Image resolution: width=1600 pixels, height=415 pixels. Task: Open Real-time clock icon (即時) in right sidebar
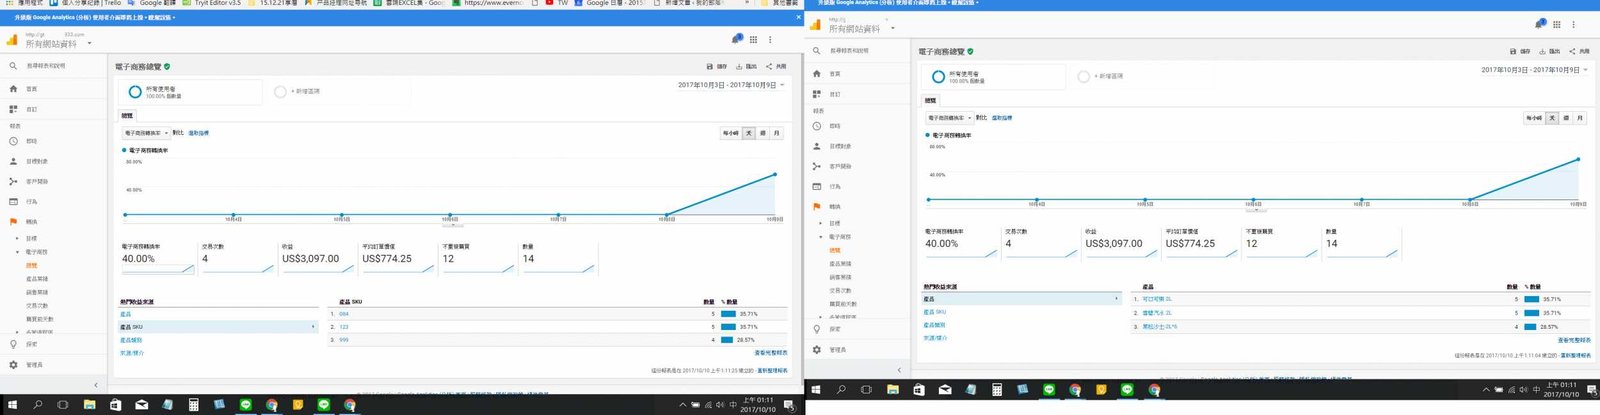click(x=817, y=126)
